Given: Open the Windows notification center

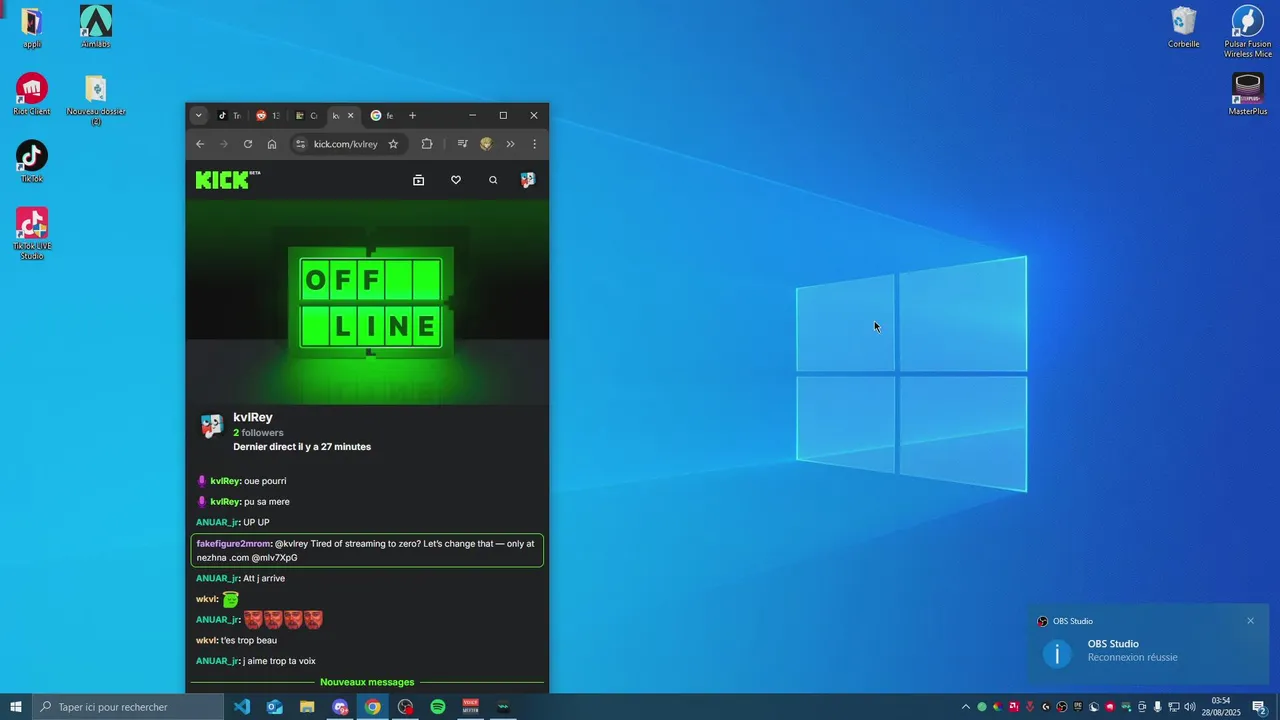Looking at the screenshot, I should click(1259, 707).
